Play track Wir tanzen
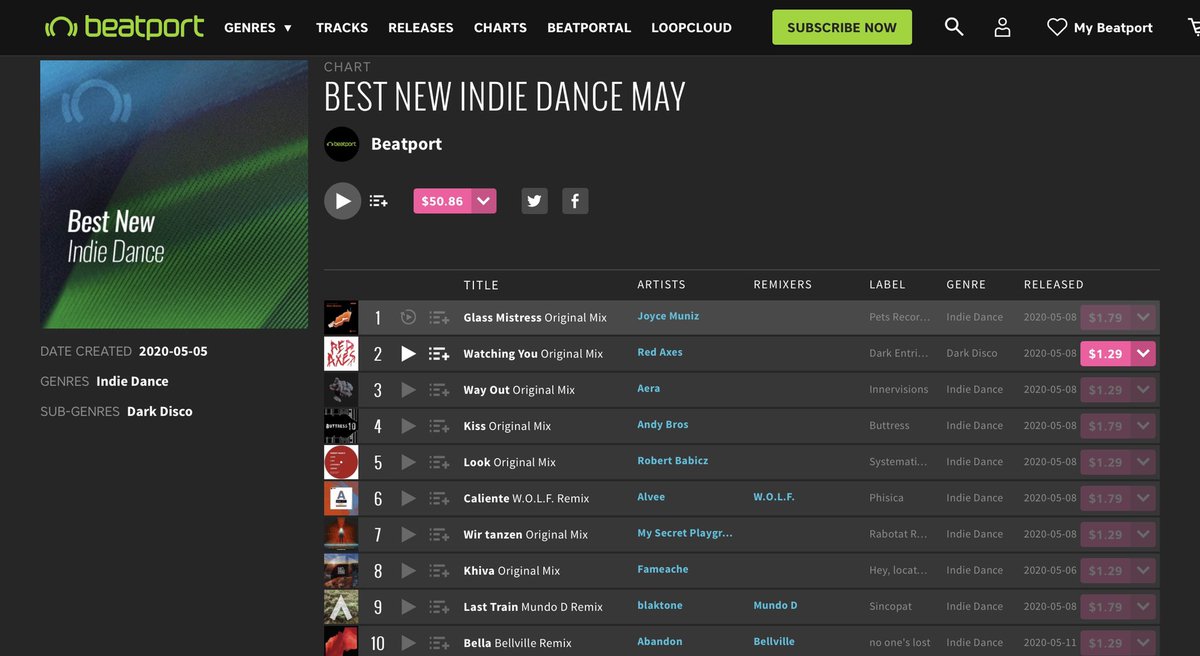The height and width of the screenshot is (656, 1200). [x=408, y=534]
